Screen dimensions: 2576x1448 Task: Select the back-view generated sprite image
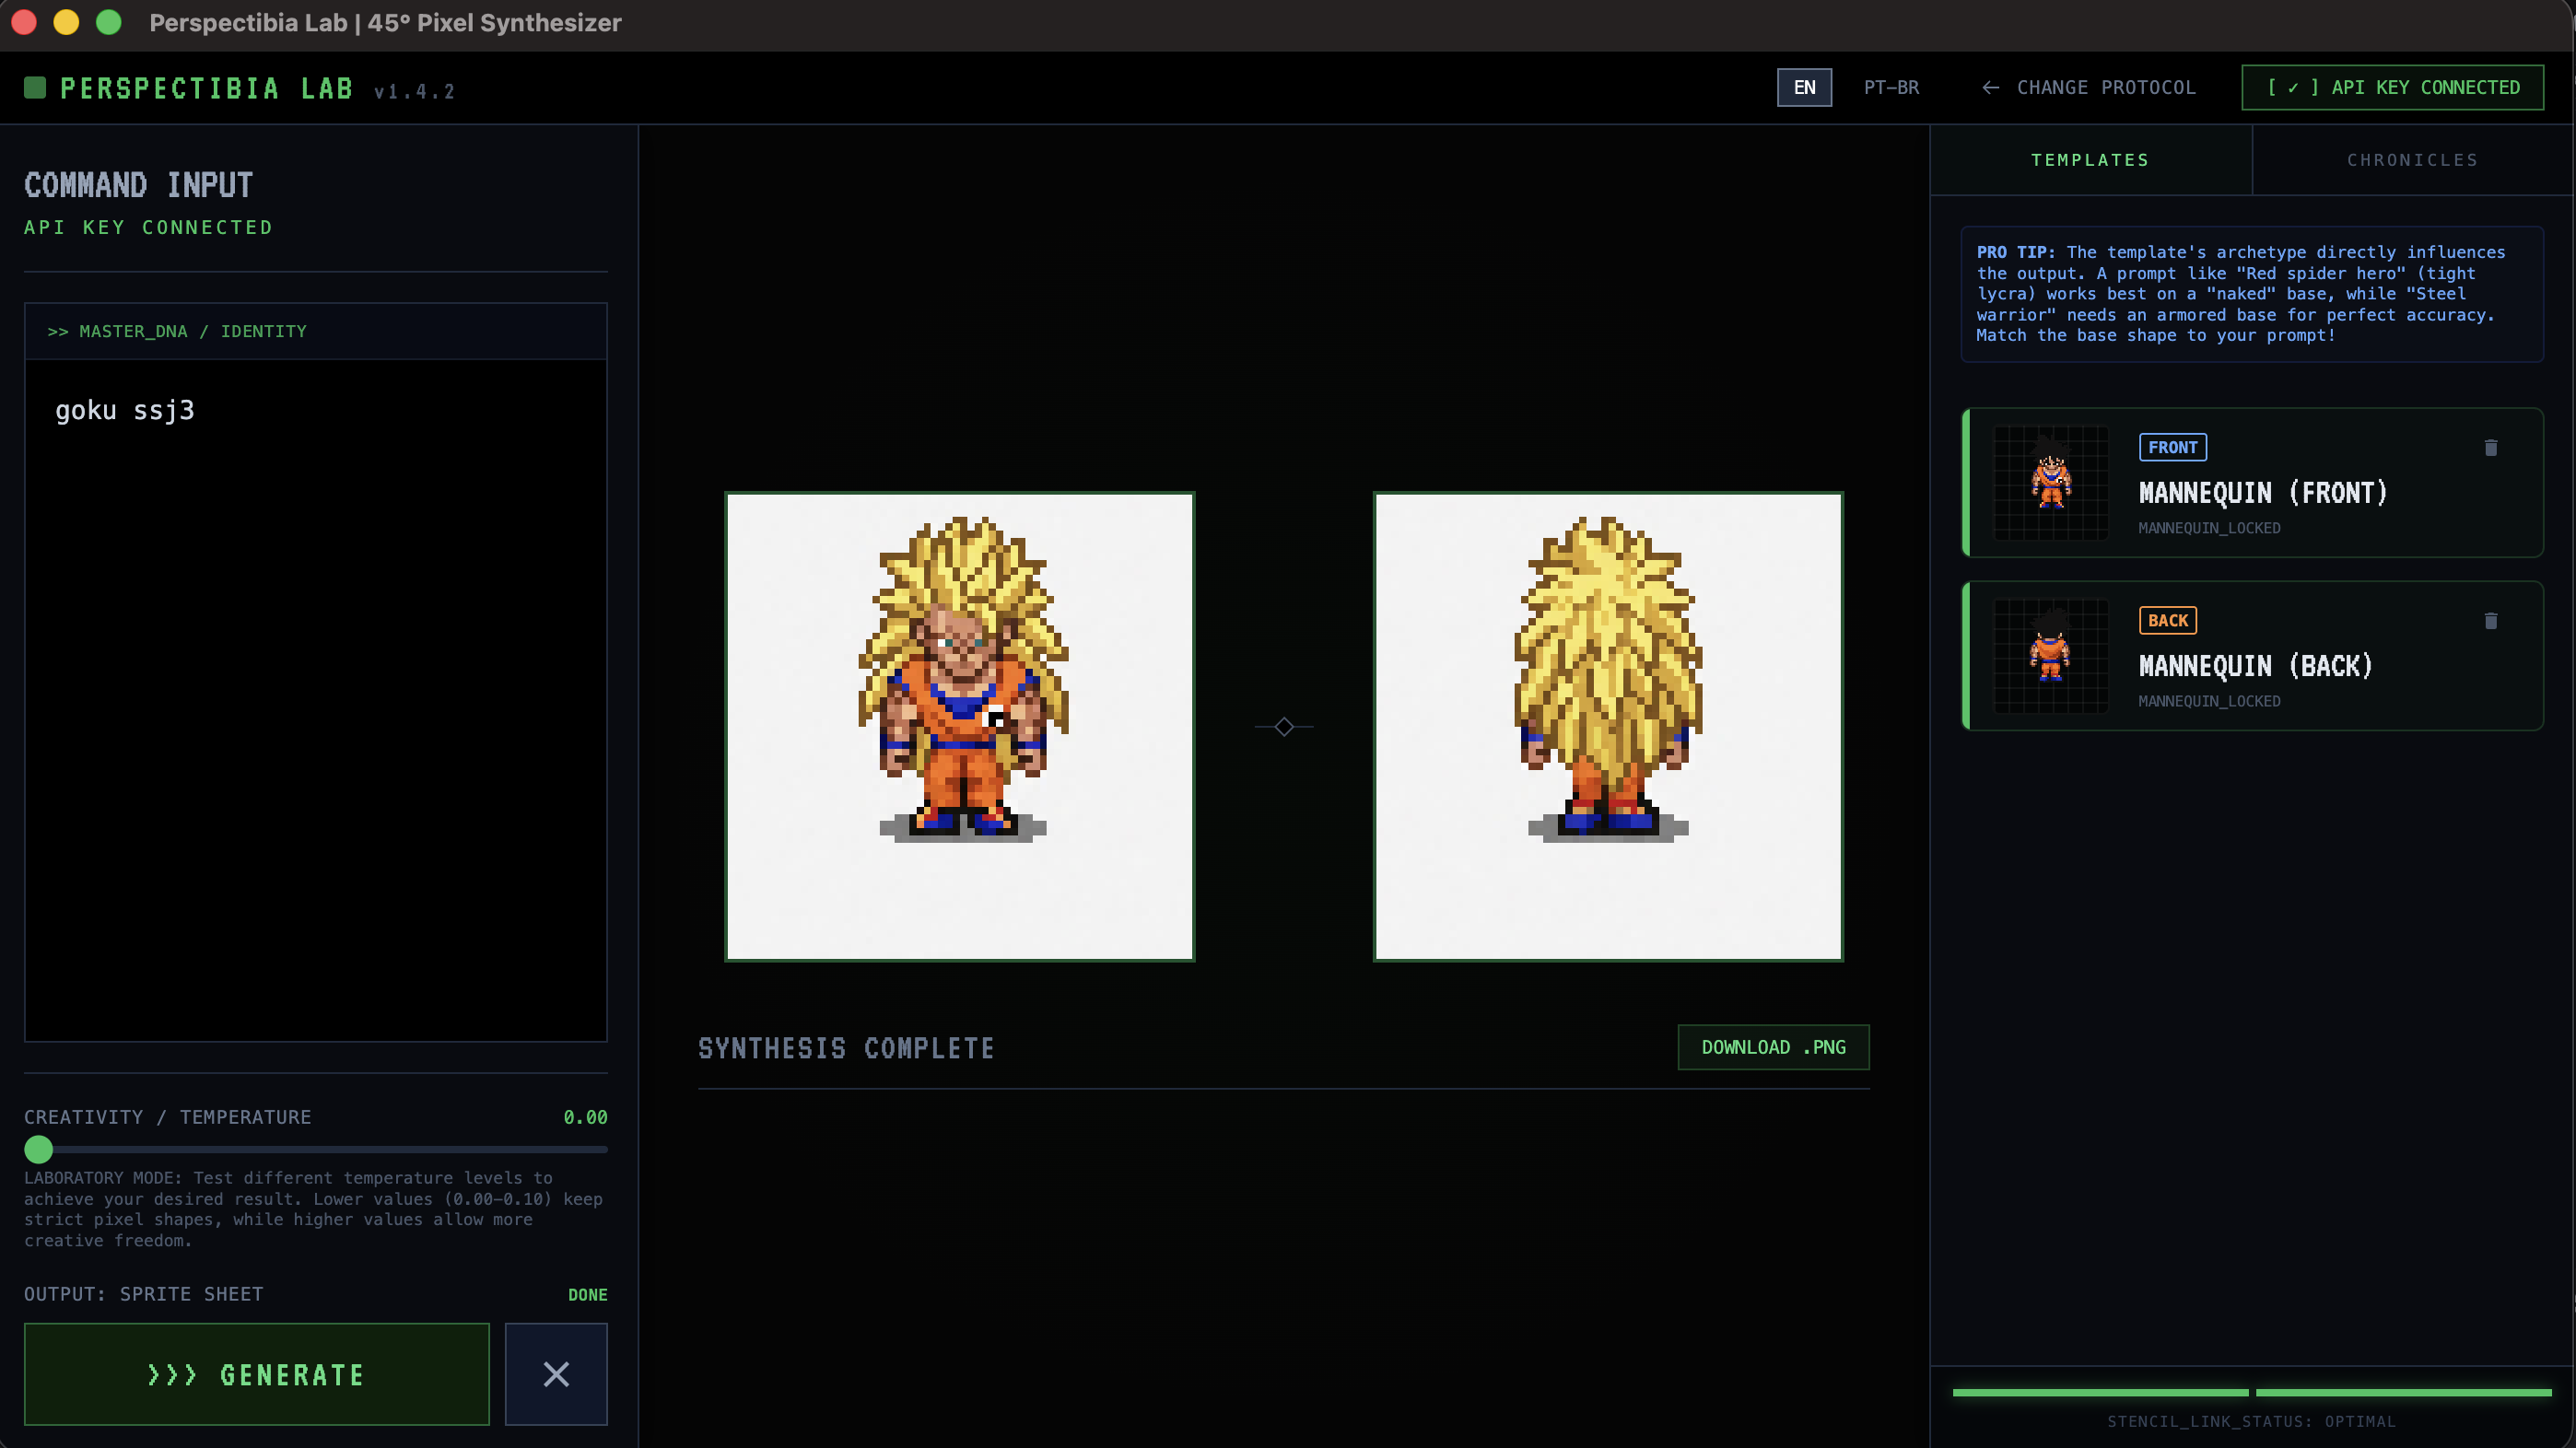(1608, 727)
